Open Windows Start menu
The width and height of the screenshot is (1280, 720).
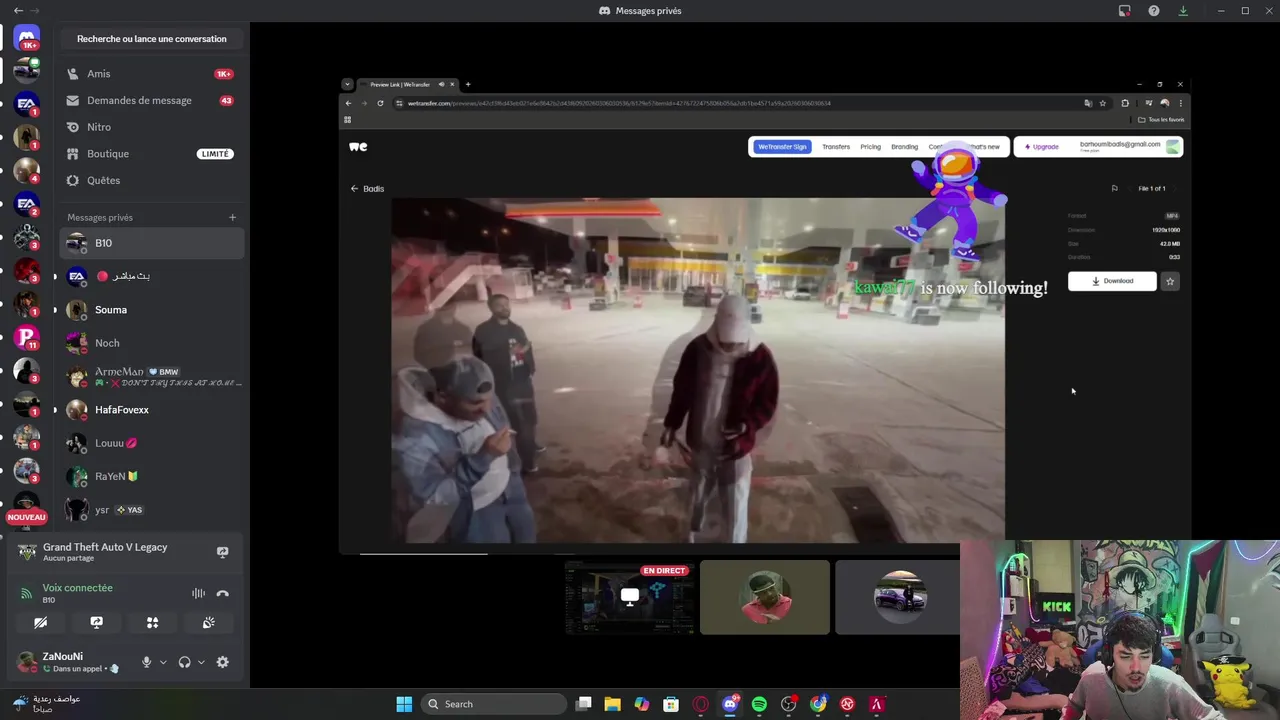coord(404,704)
